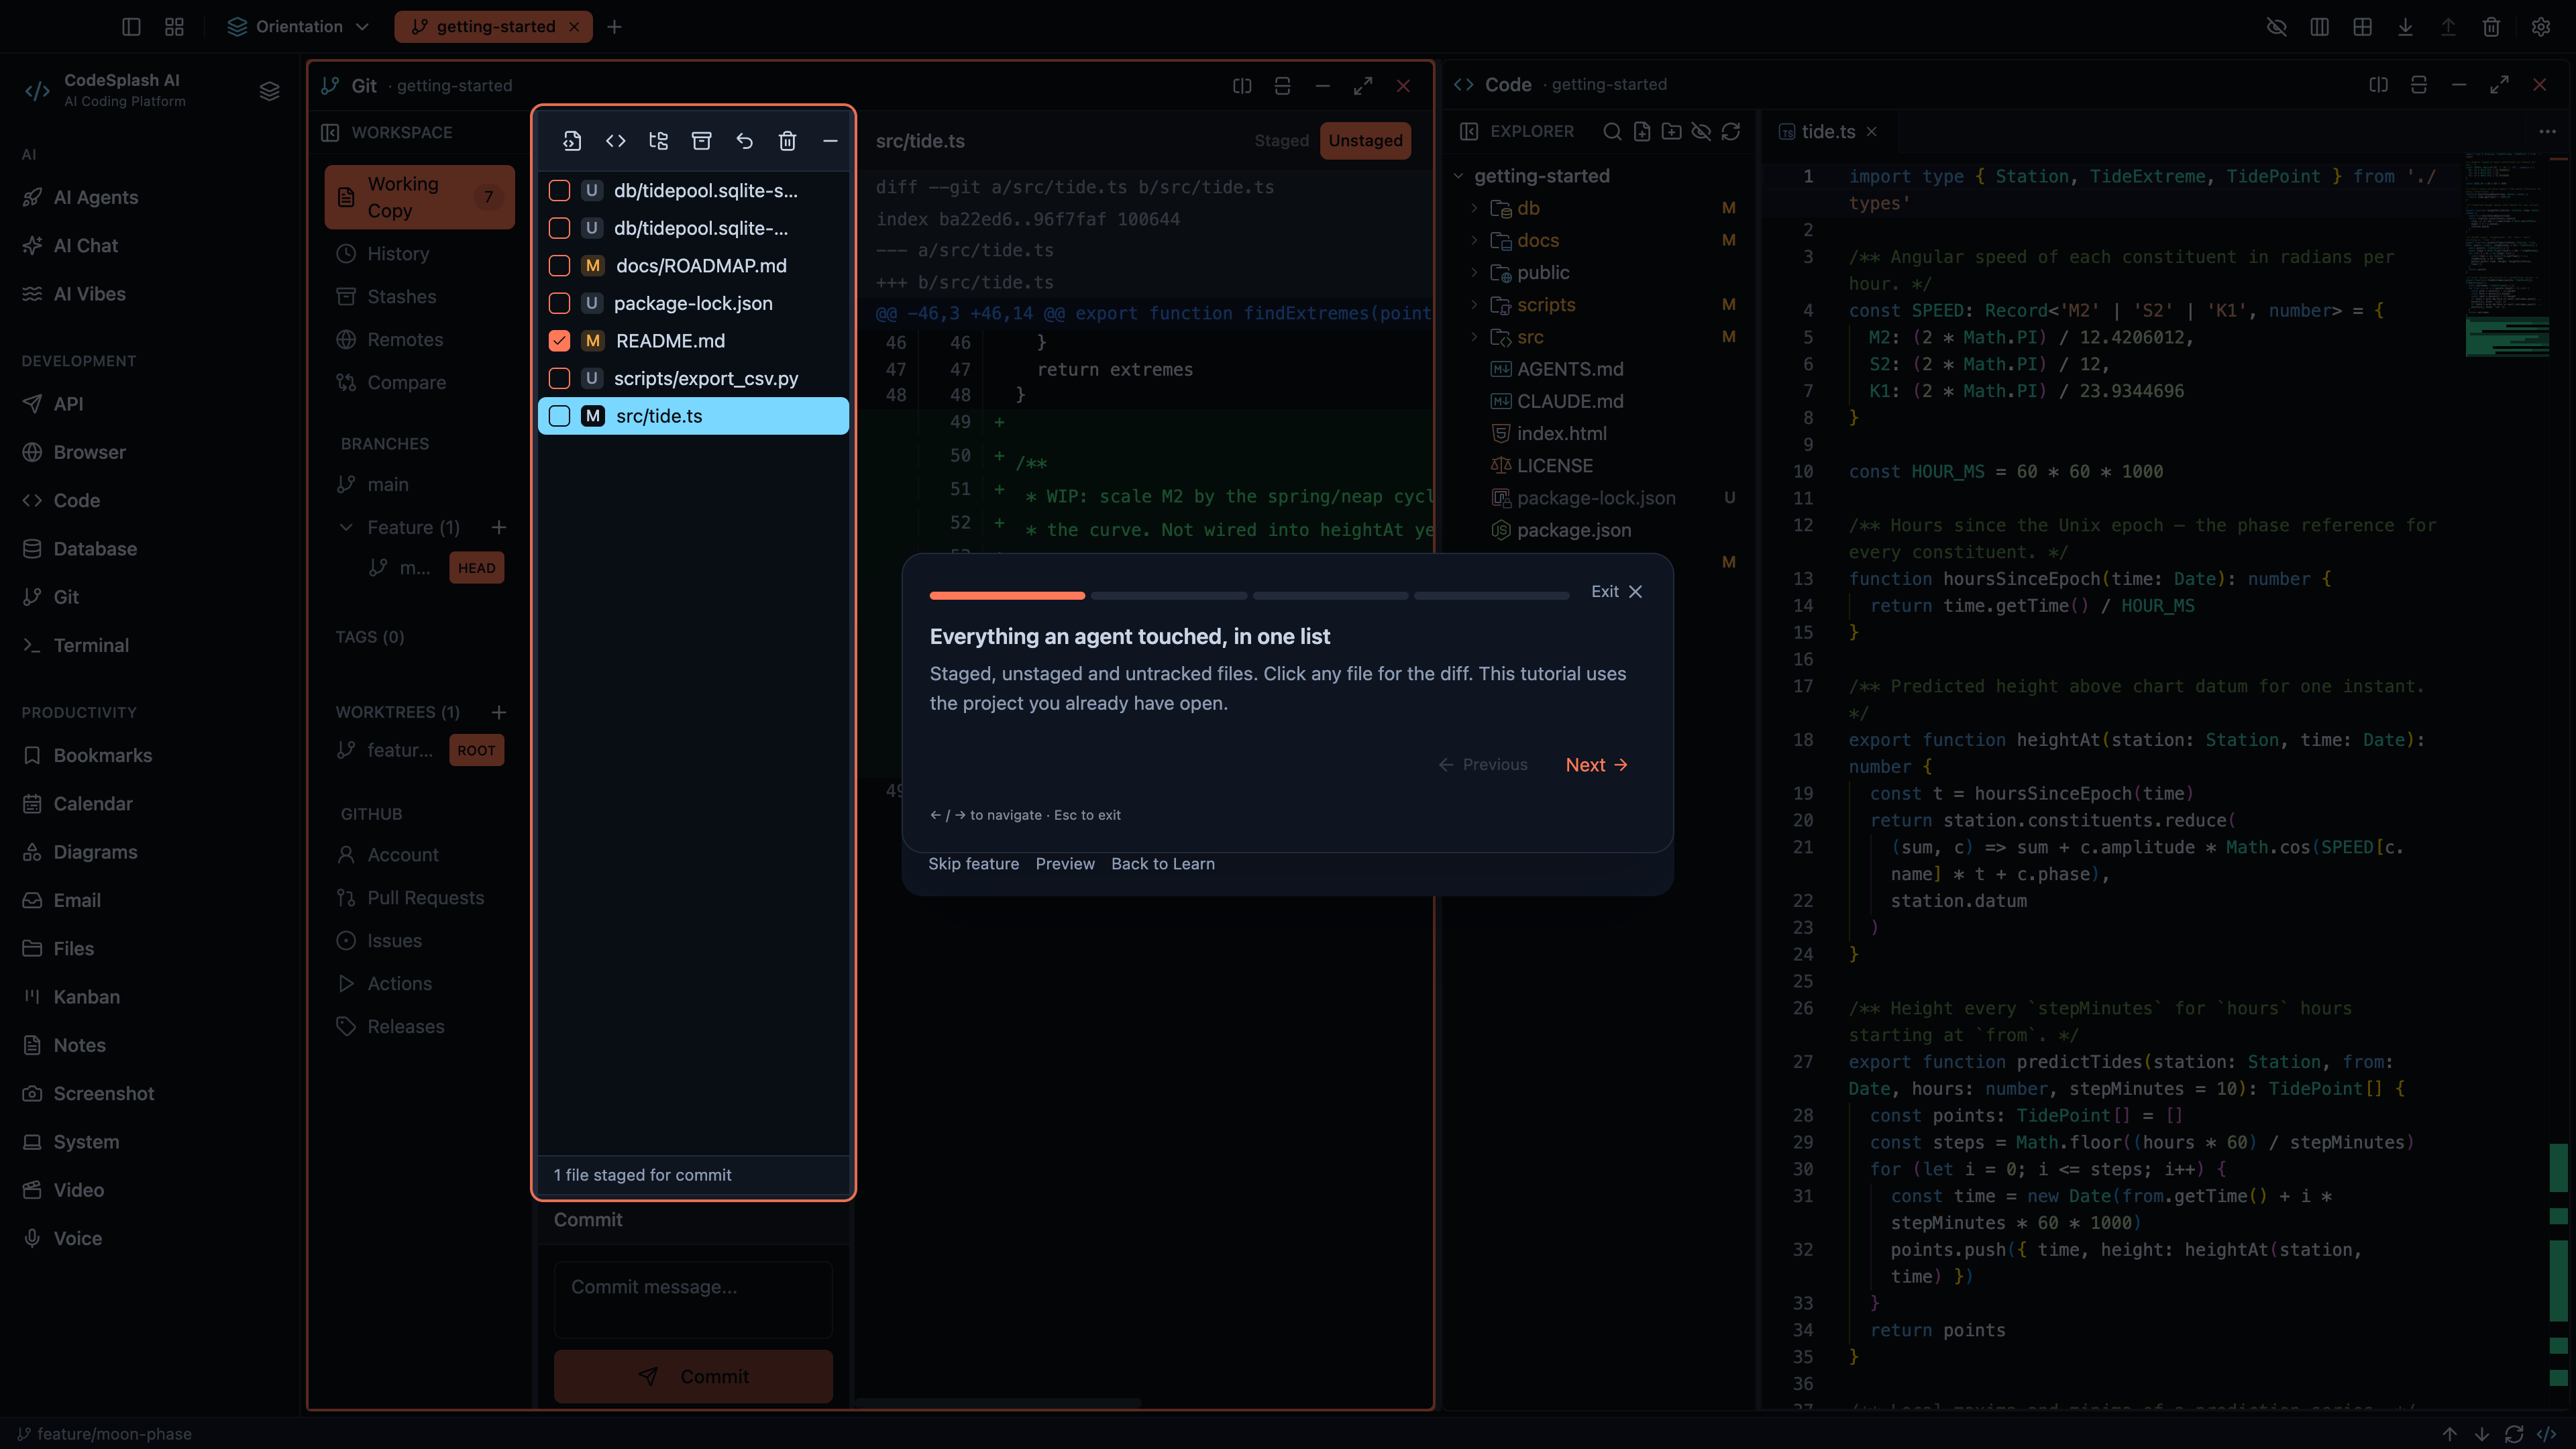2576x1449 pixels.
Task: Create a new file from Explorer header
Action: coord(1642,131)
